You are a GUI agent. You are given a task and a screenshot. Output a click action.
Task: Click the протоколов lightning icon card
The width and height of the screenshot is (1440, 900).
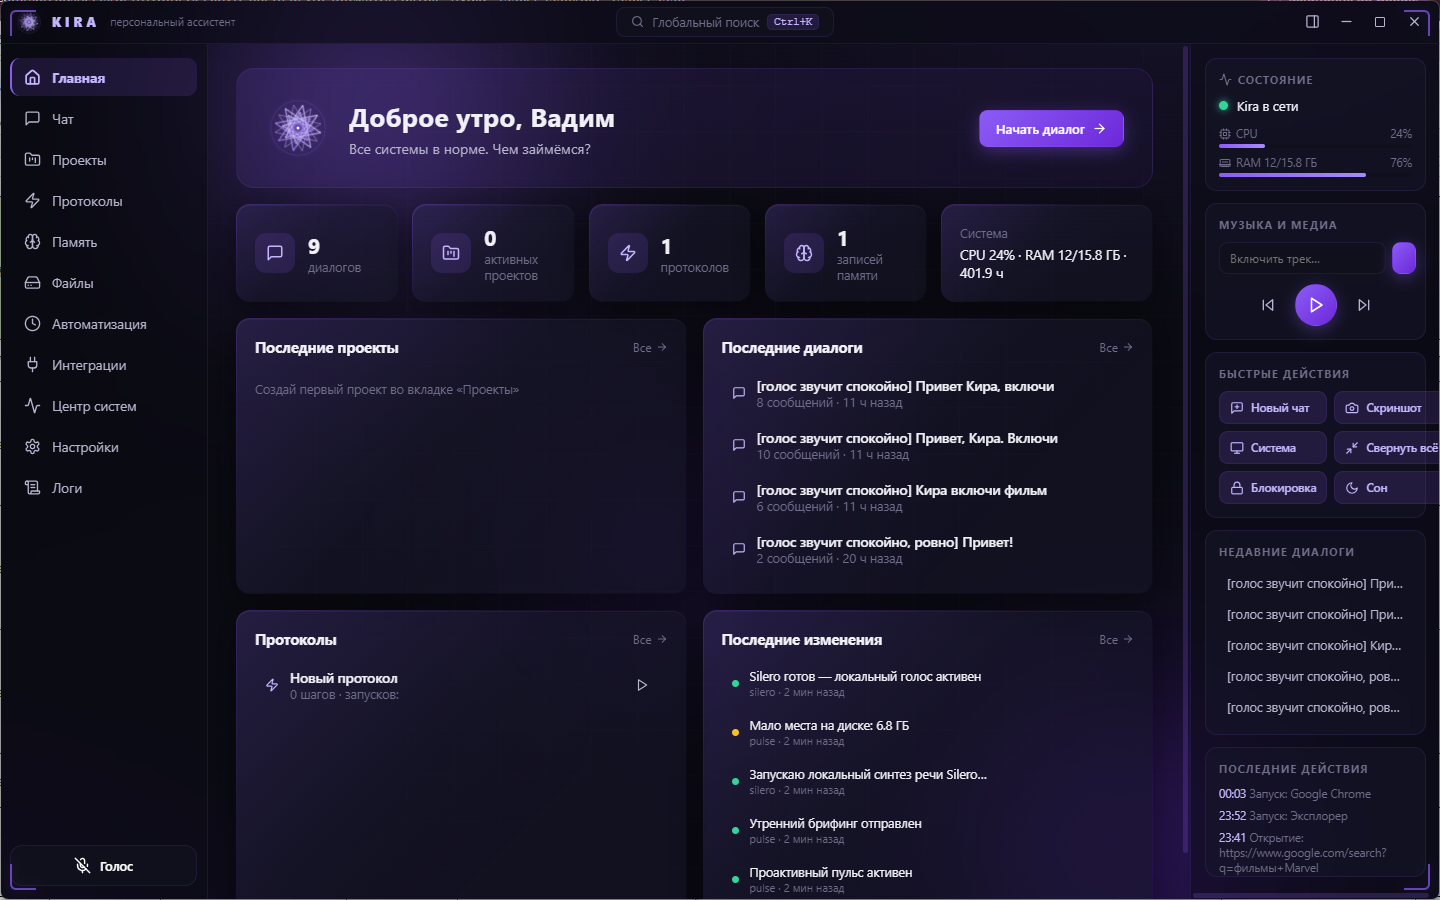(669, 253)
